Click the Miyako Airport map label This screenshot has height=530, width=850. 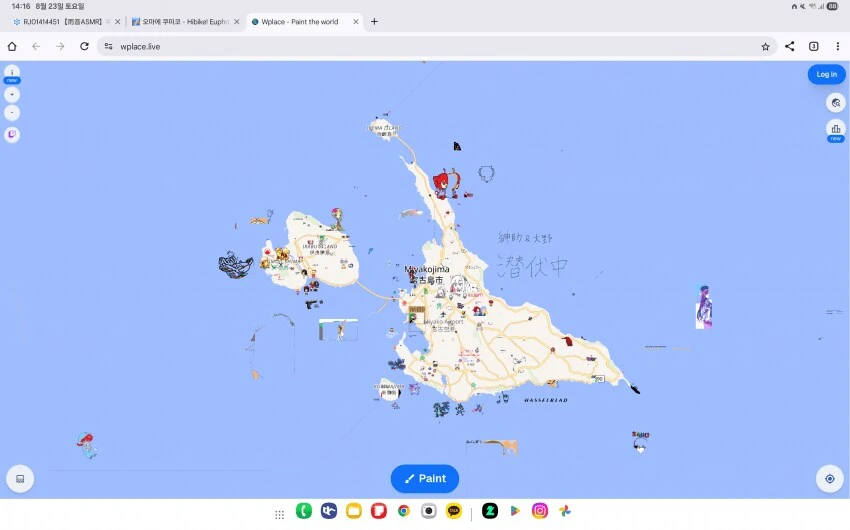click(444, 325)
